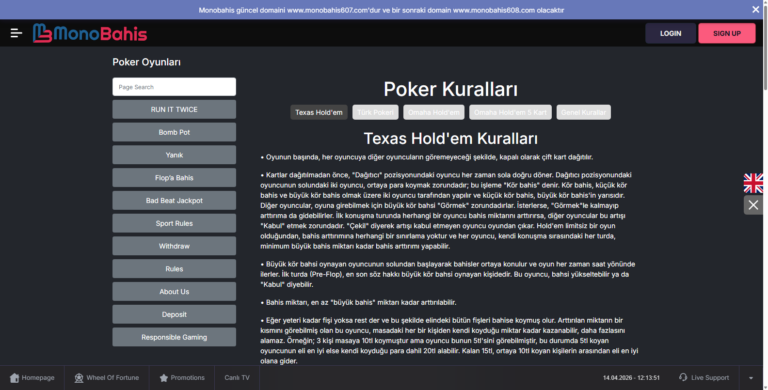Switch to Omaha Hold'em 5 Kart tab
The width and height of the screenshot is (768, 390).
pyautogui.click(x=510, y=112)
